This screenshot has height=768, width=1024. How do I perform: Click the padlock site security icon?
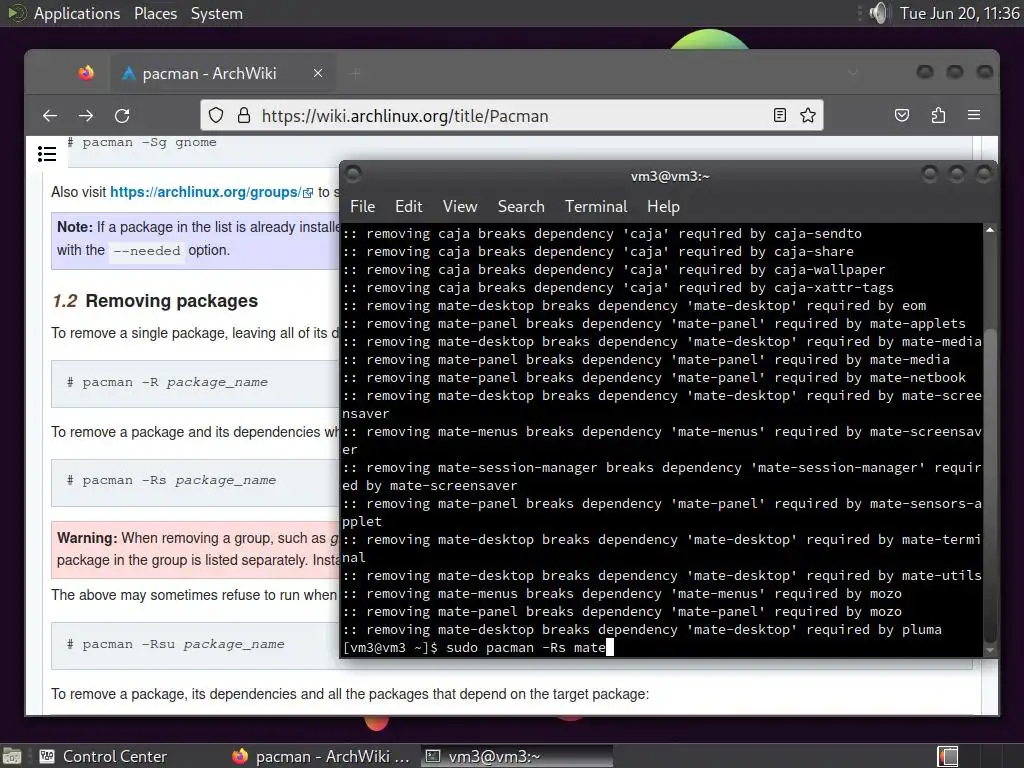point(244,116)
